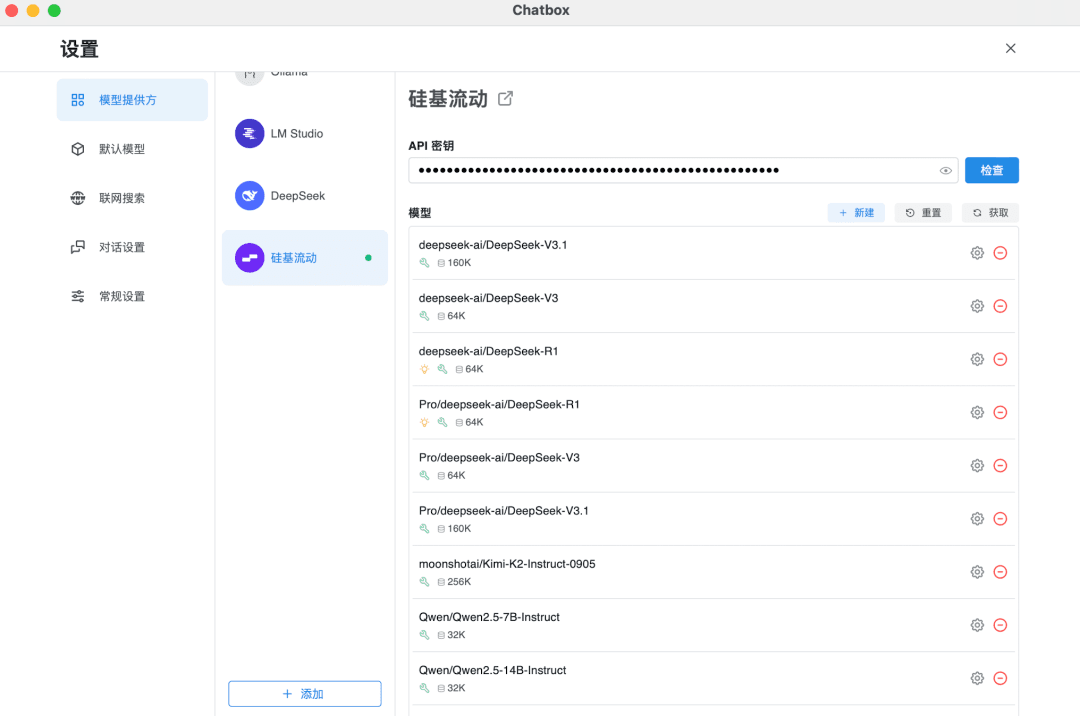Click 重置 to reset model list
Viewport: 1080px width, 716px height.
923,213
